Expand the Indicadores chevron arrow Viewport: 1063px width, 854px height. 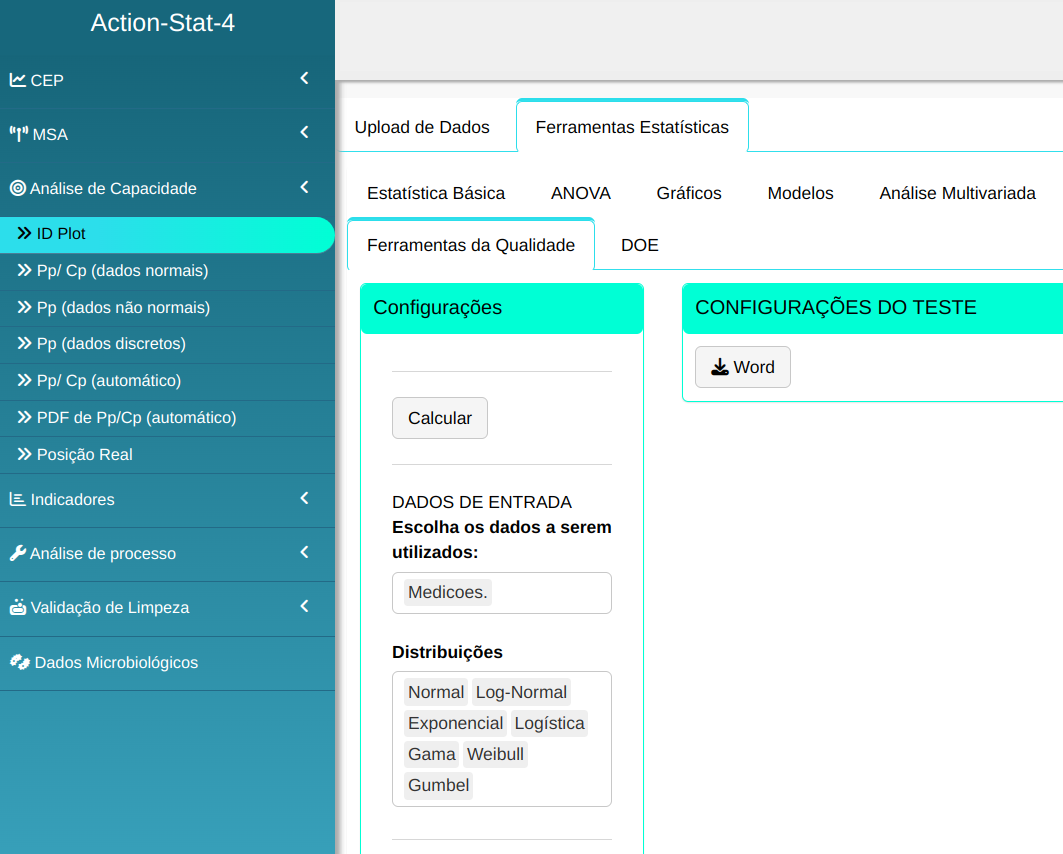pos(304,498)
